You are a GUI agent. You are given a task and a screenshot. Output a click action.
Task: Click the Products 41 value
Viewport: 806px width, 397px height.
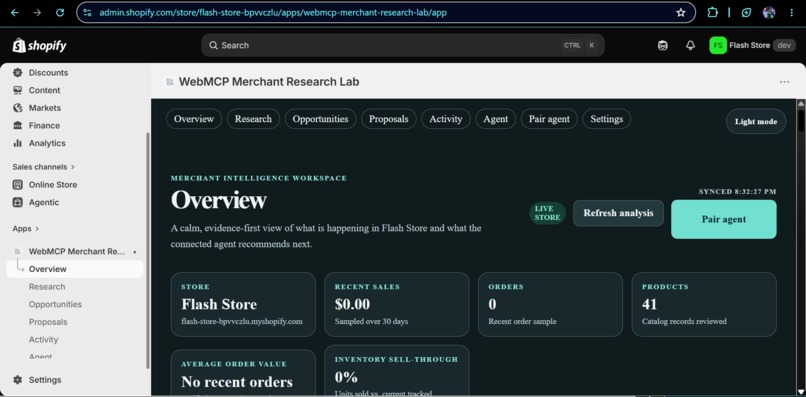[x=649, y=304]
